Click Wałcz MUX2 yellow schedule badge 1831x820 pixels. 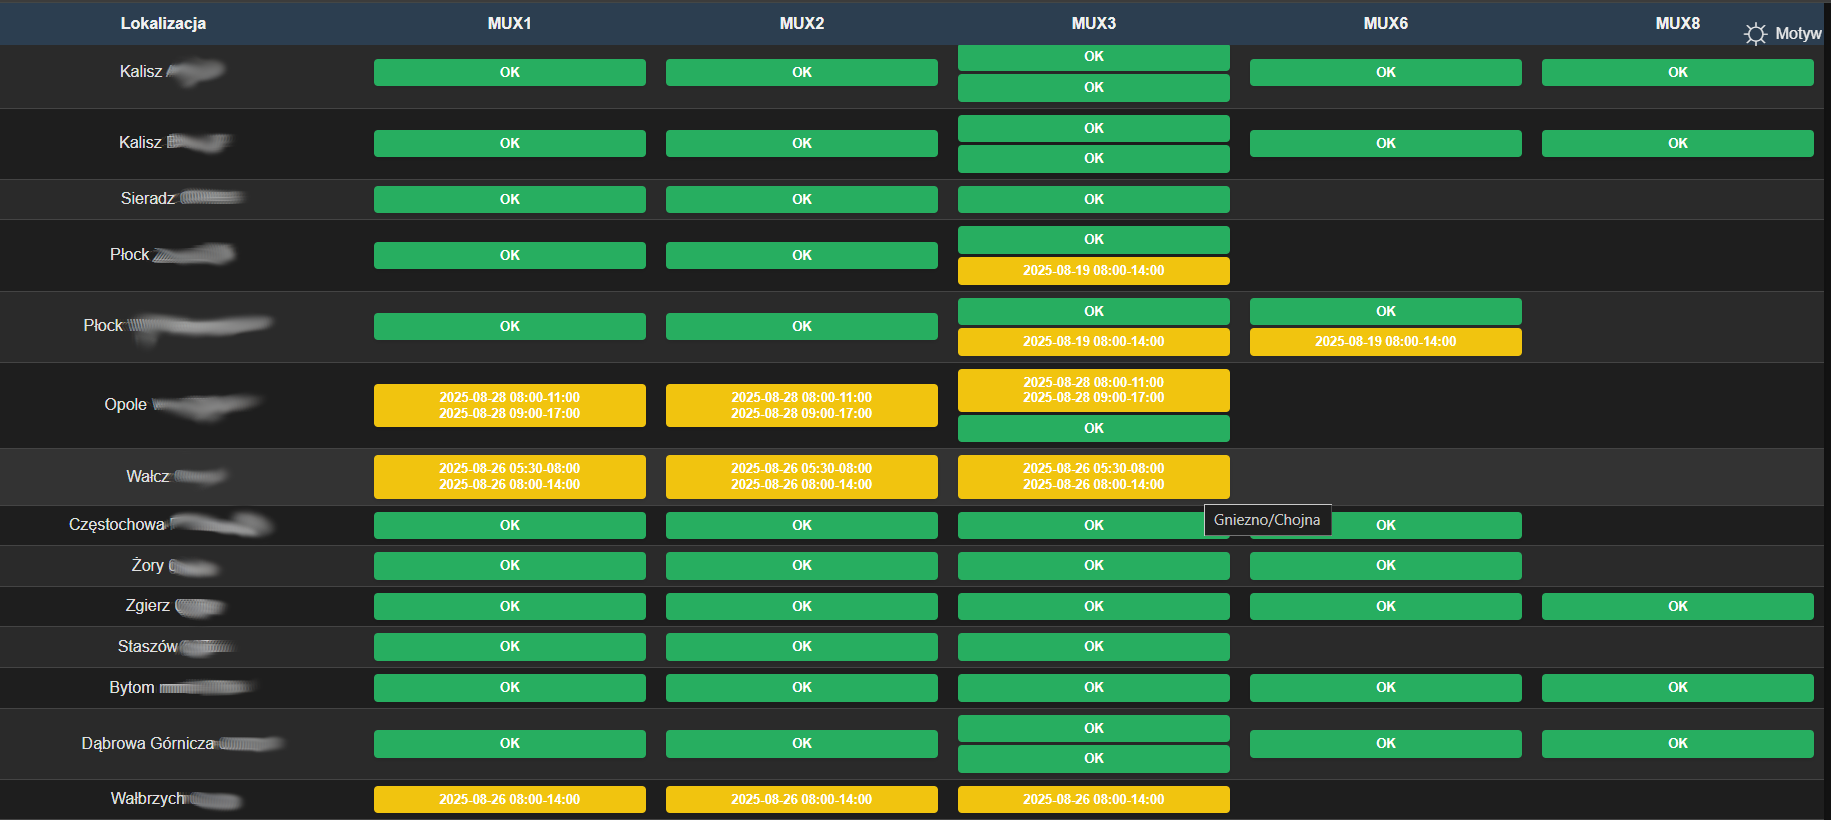coord(802,476)
